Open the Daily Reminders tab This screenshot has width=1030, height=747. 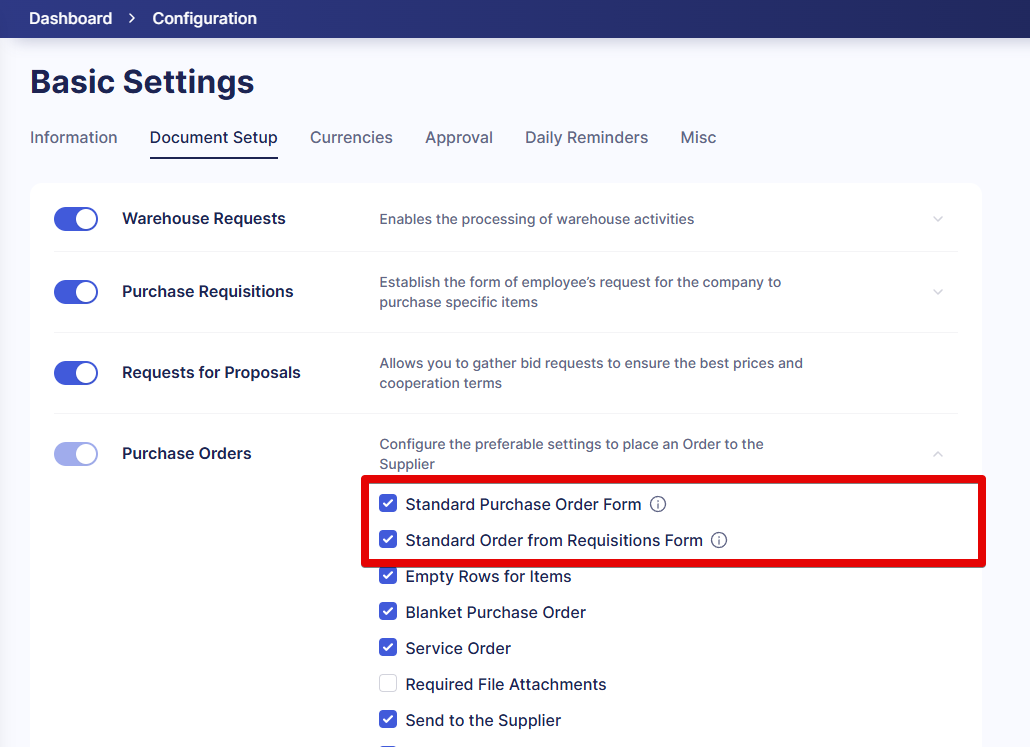pyautogui.click(x=587, y=137)
